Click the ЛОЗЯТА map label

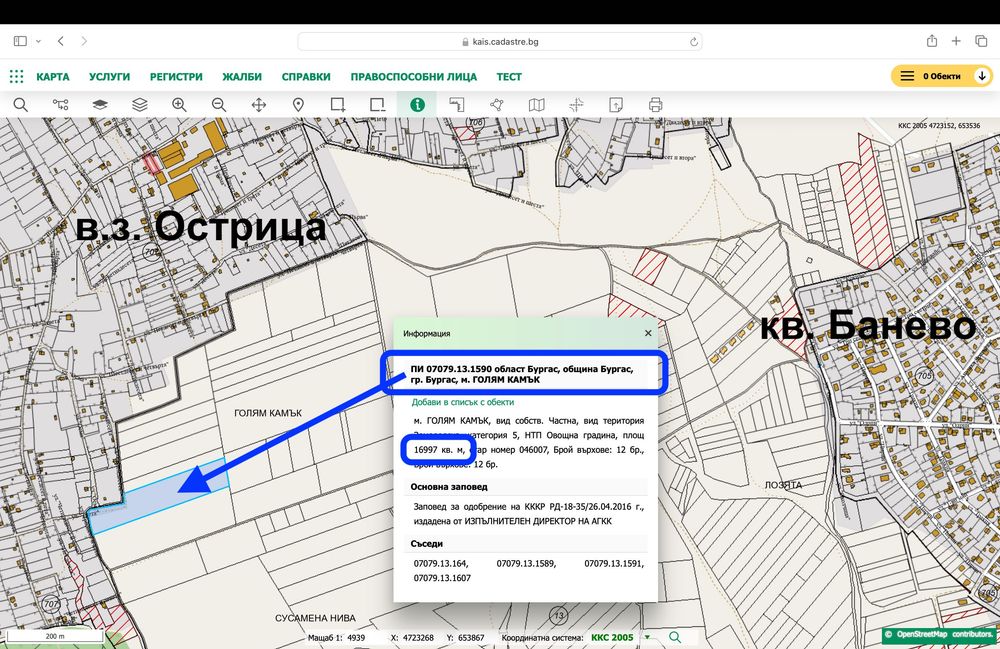click(783, 485)
